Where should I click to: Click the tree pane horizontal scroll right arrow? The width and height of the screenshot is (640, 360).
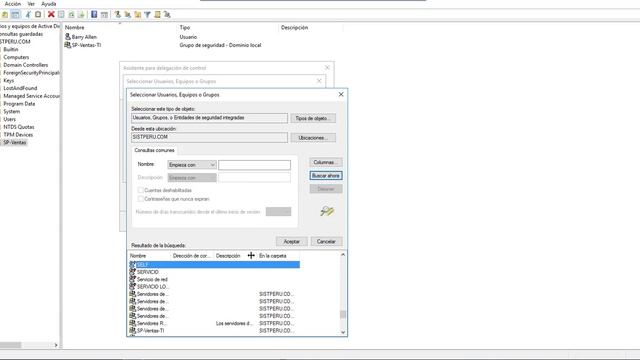56,345
